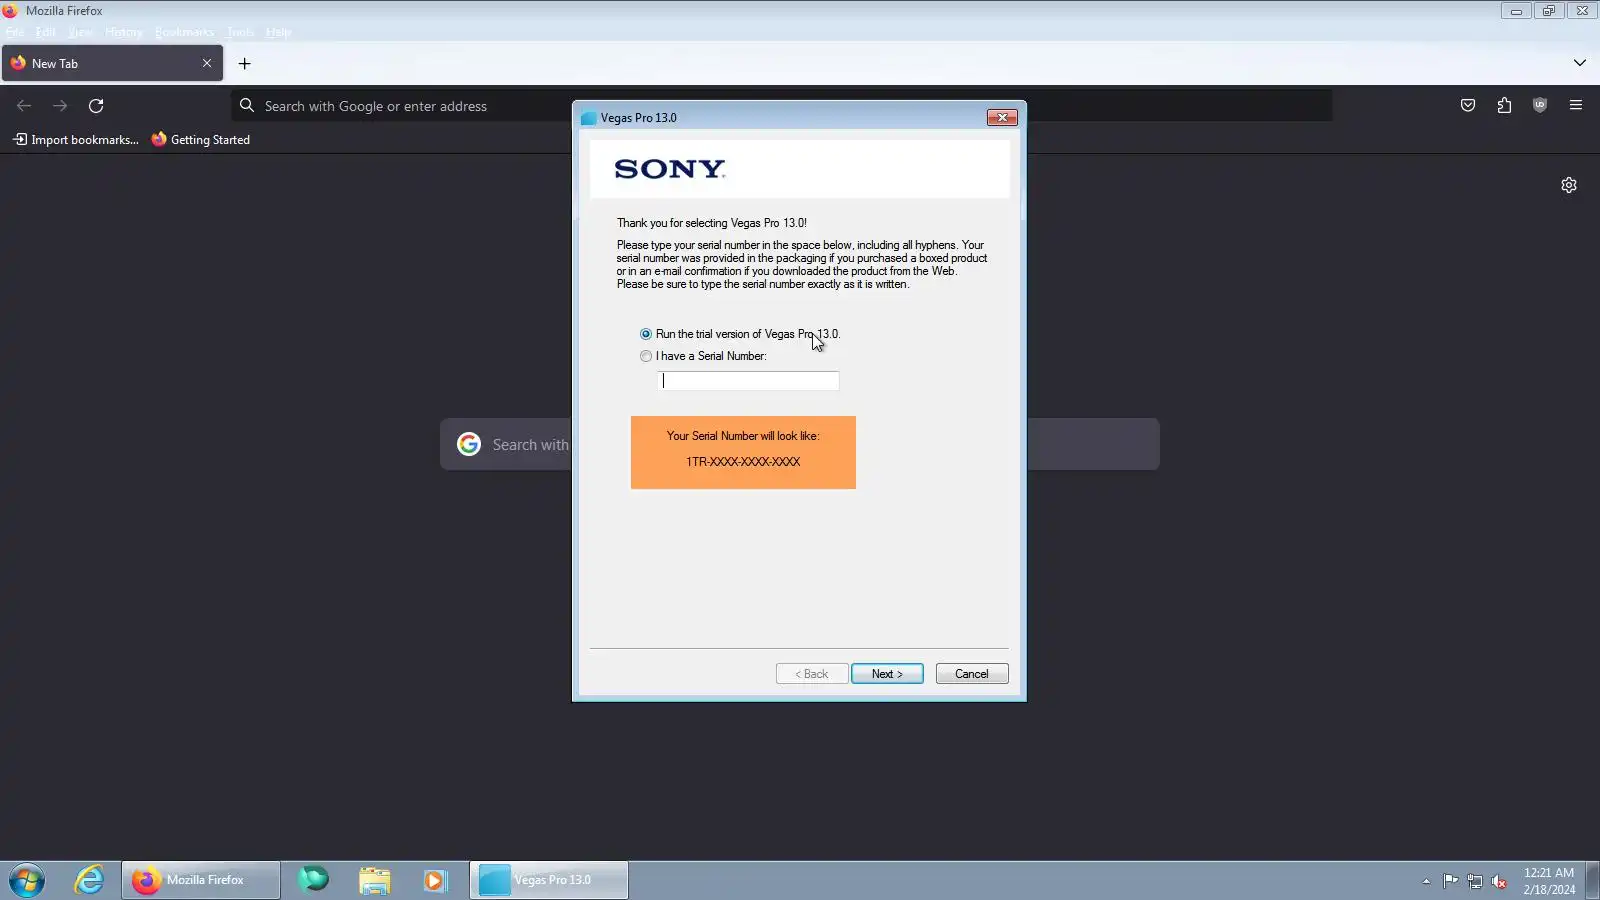
Task: Open the green bird taskbar application
Action: tap(314, 880)
